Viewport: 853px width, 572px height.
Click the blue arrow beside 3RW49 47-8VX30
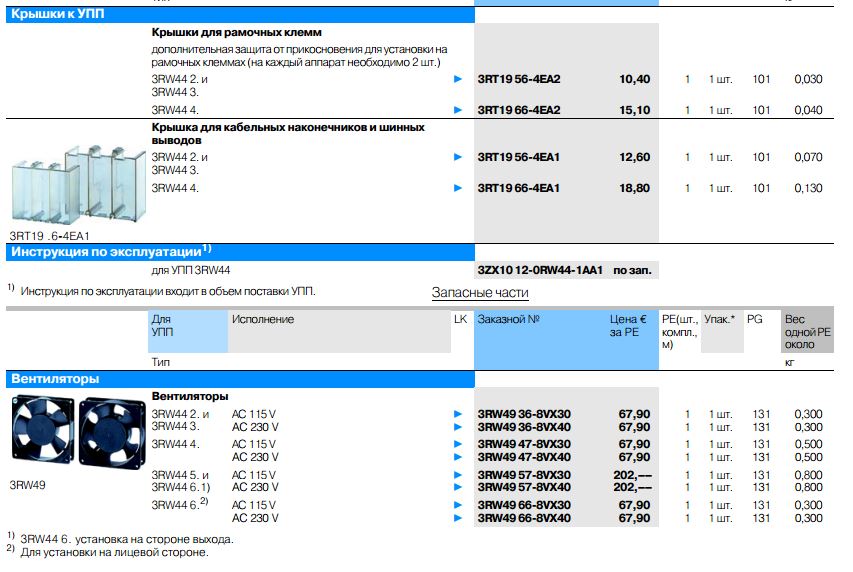tap(458, 444)
